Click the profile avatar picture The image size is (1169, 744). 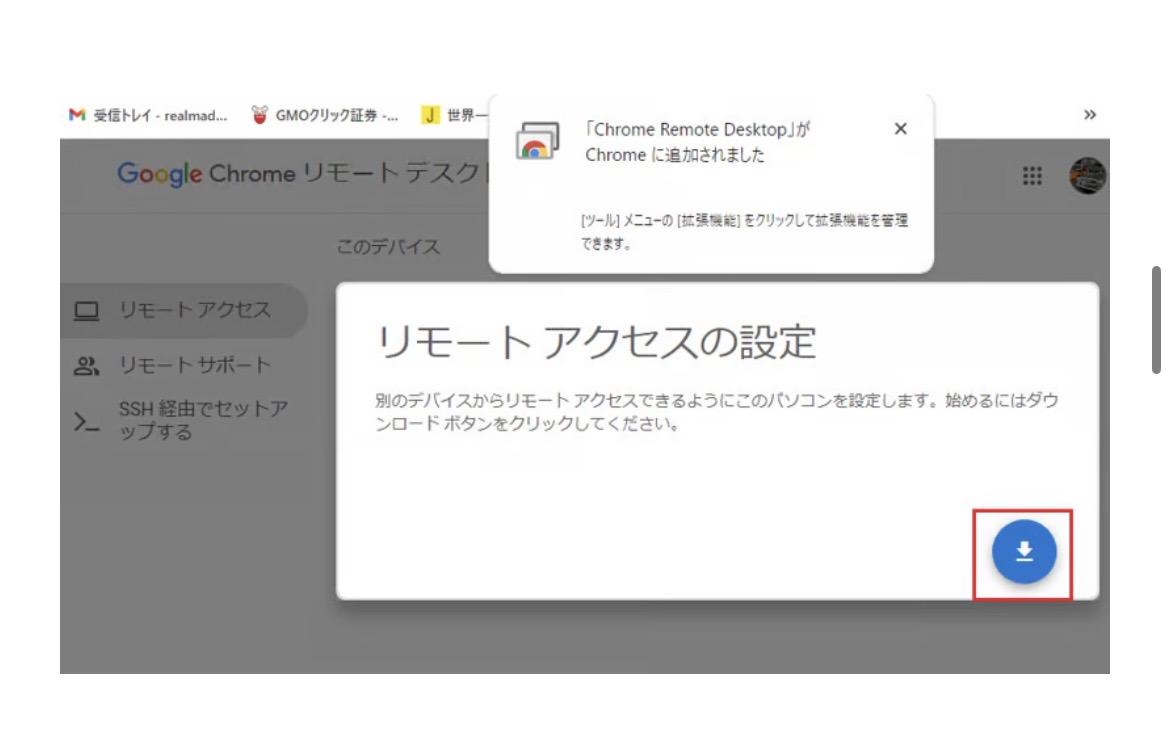(1087, 175)
